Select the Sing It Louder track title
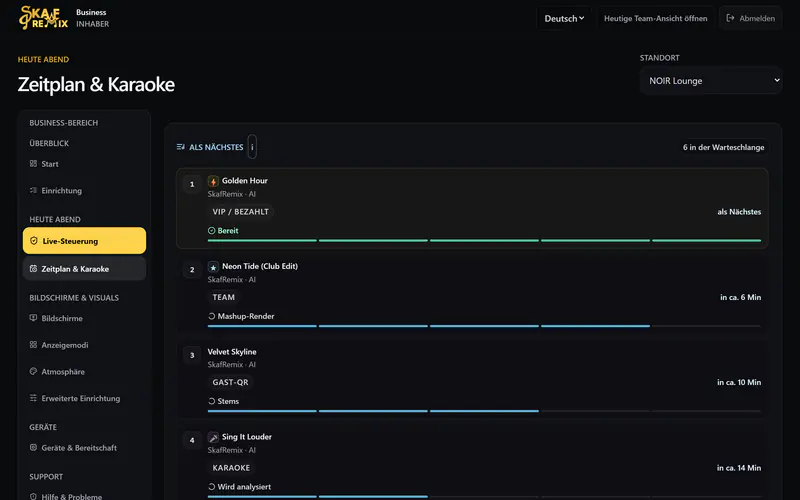 pyautogui.click(x=246, y=437)
